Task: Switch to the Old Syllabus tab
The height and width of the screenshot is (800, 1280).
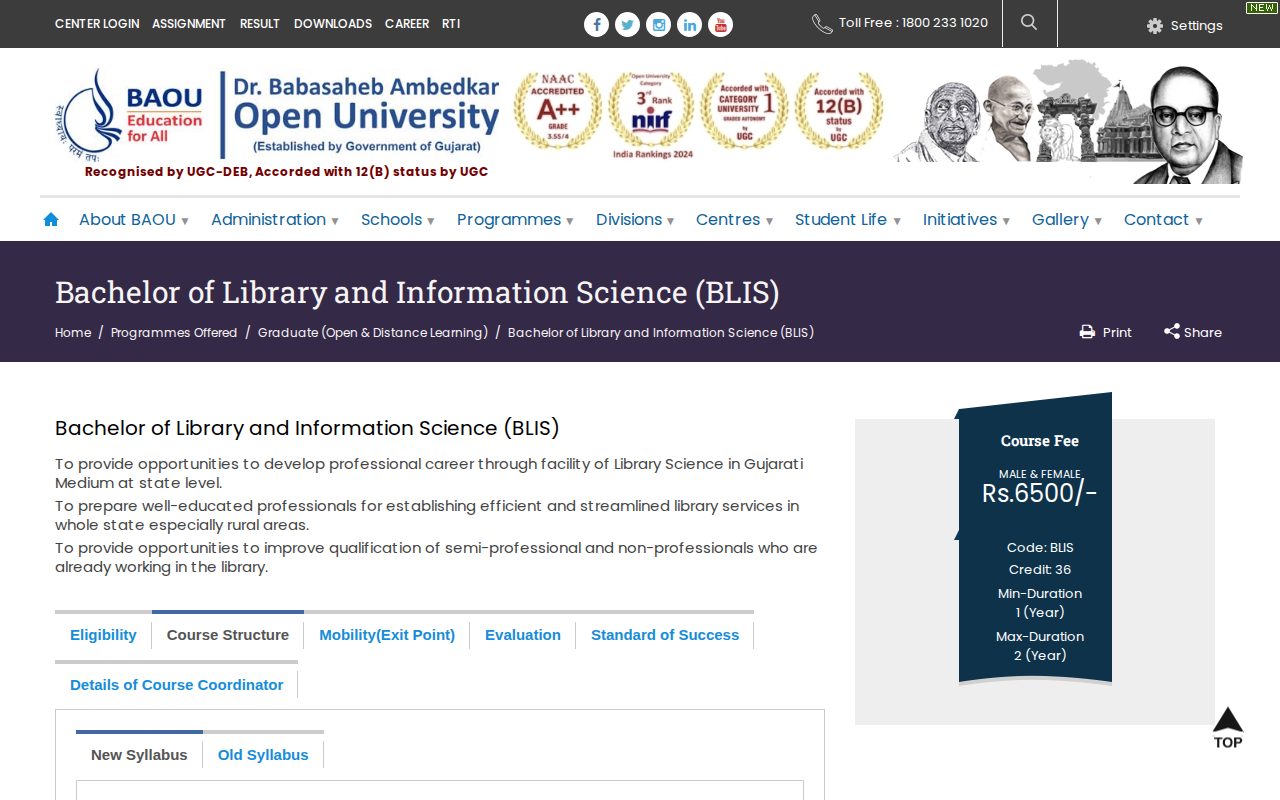Action: [263, 755]
